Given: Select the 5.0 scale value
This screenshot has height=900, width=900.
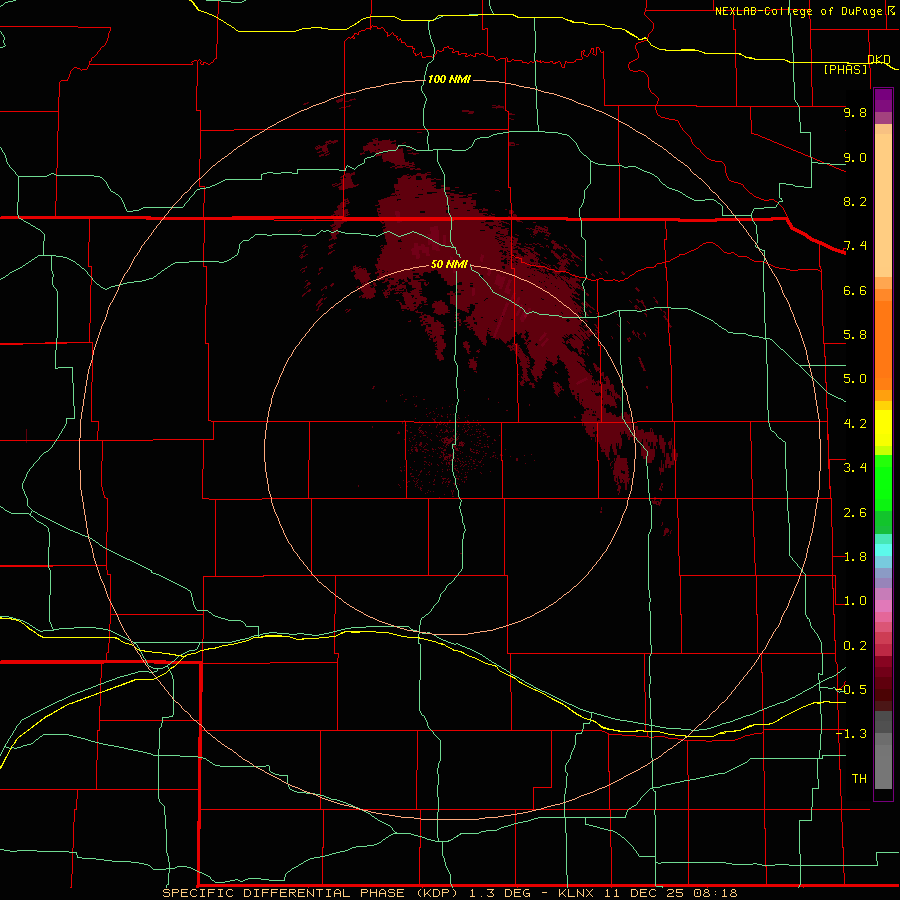Looking at the screenshot, I should click(x=855, y=379).
